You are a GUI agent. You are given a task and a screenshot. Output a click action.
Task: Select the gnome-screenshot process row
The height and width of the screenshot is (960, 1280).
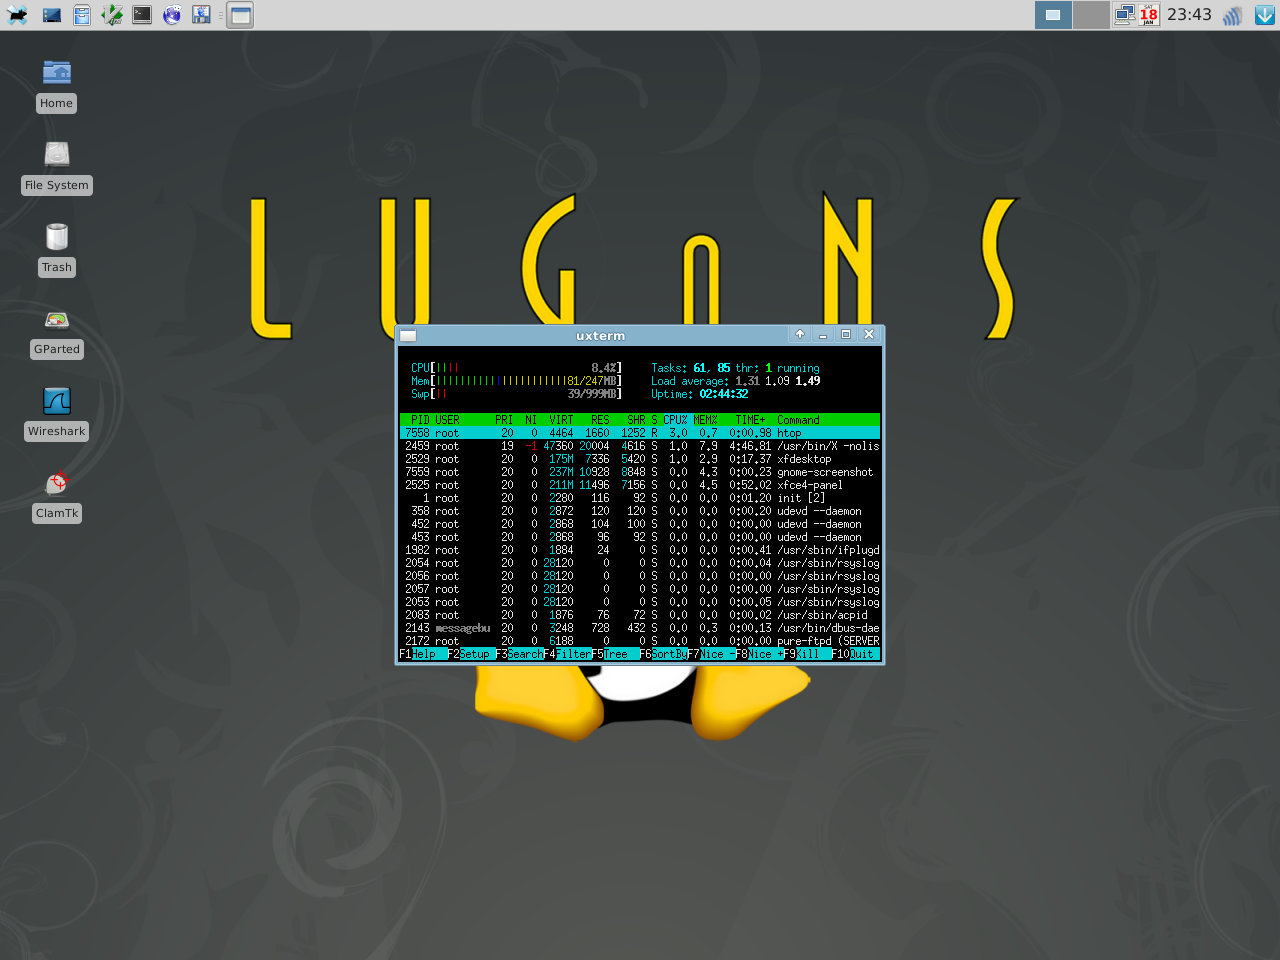pyautogui.click(x=640, y=472)
